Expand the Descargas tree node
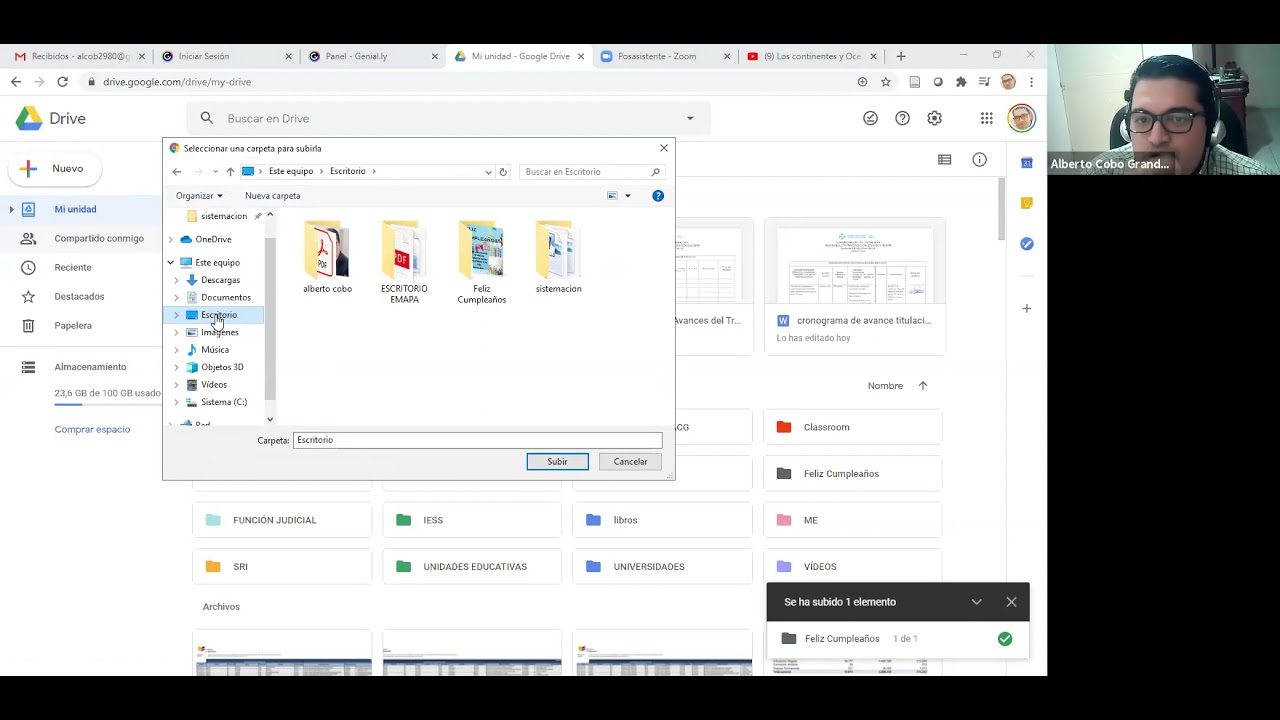This screenshot has height=720, width=1280. pos(177,280)
